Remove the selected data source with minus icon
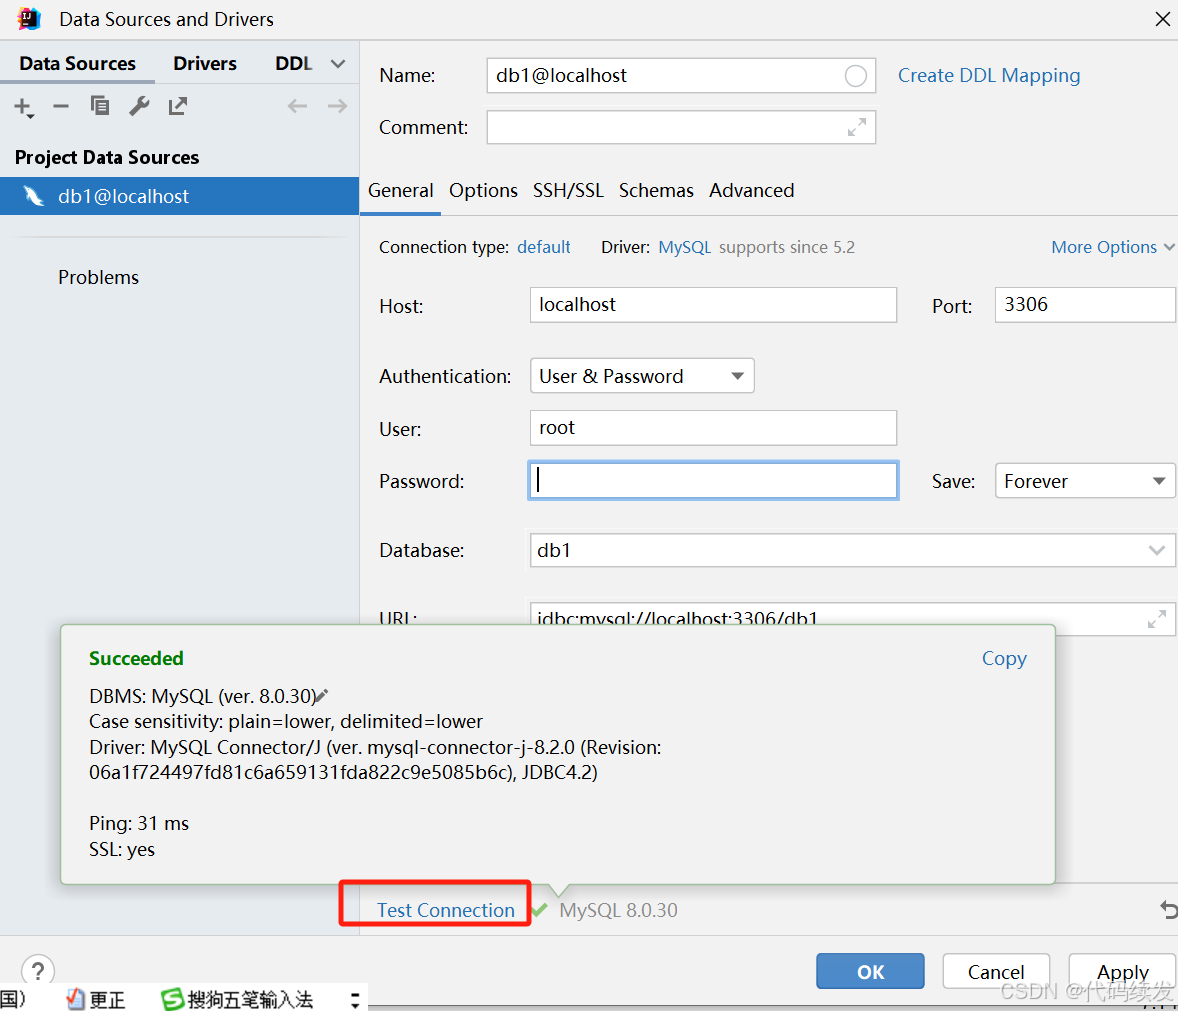This screenshot has width=1178, height=1011. tap(61, 107)
